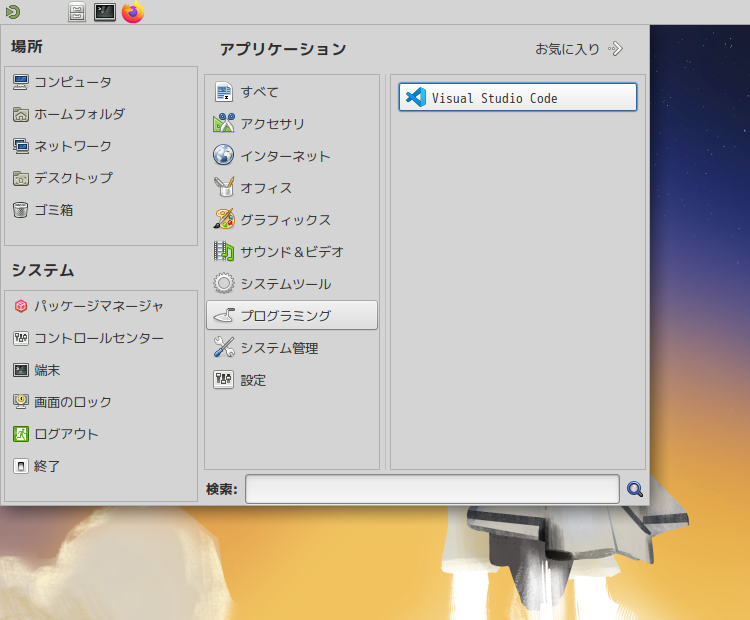Click the サウンド＆ビデオ film icon
This screenshot has width=750, height=620.
click(x=223, y=252)
